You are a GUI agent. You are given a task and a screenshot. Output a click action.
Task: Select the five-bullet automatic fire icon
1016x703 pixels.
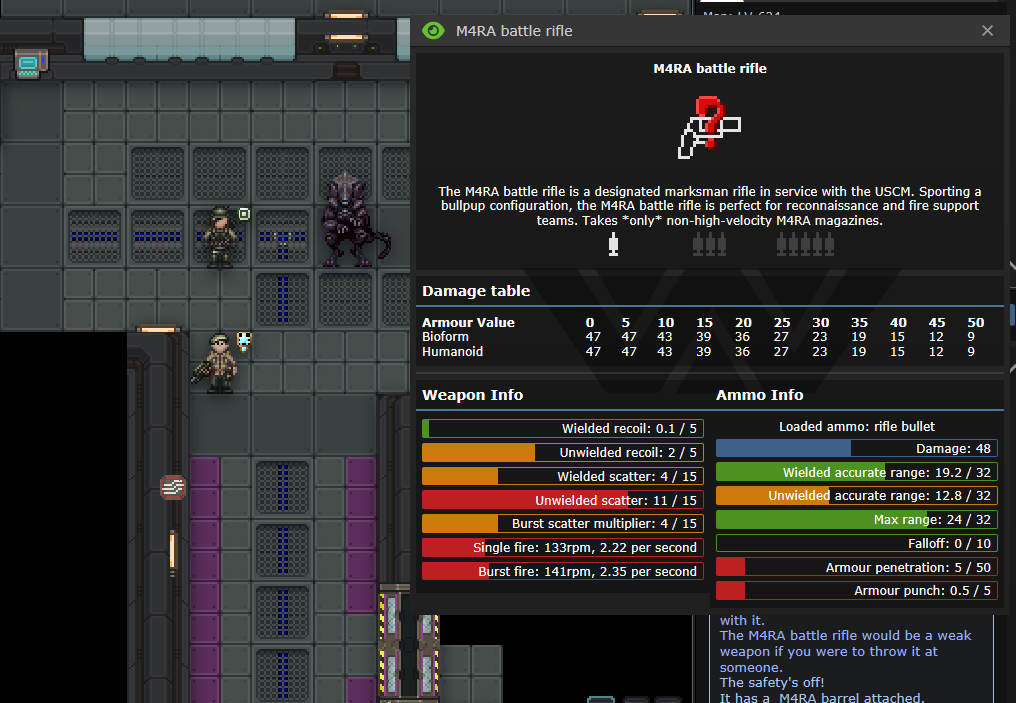click(x=805, y=244)
